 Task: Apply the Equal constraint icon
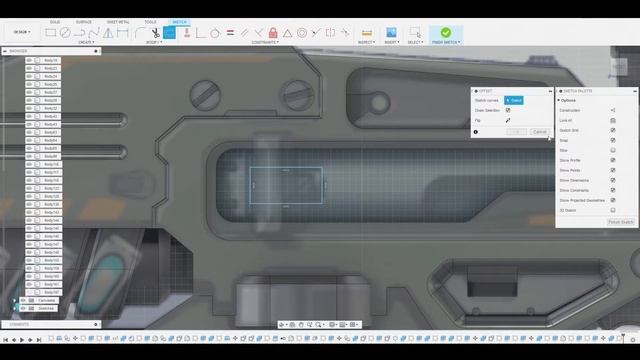click(x=230, y=33)
